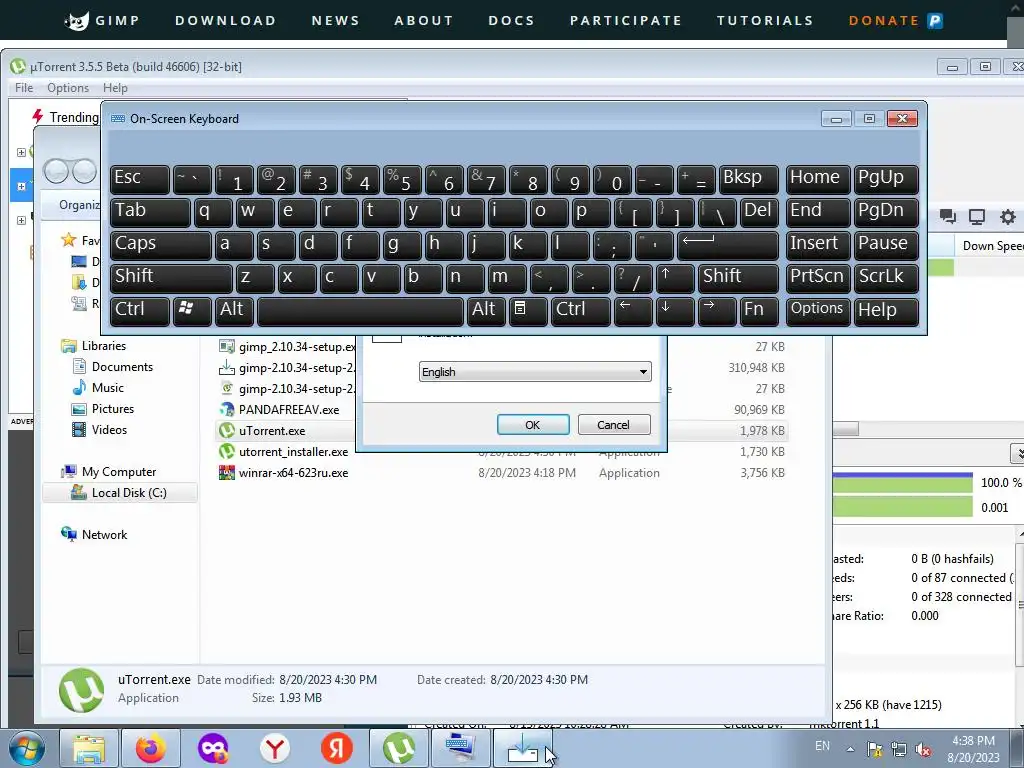
Task: Click the Documents library icon
Action: point(79,366)
